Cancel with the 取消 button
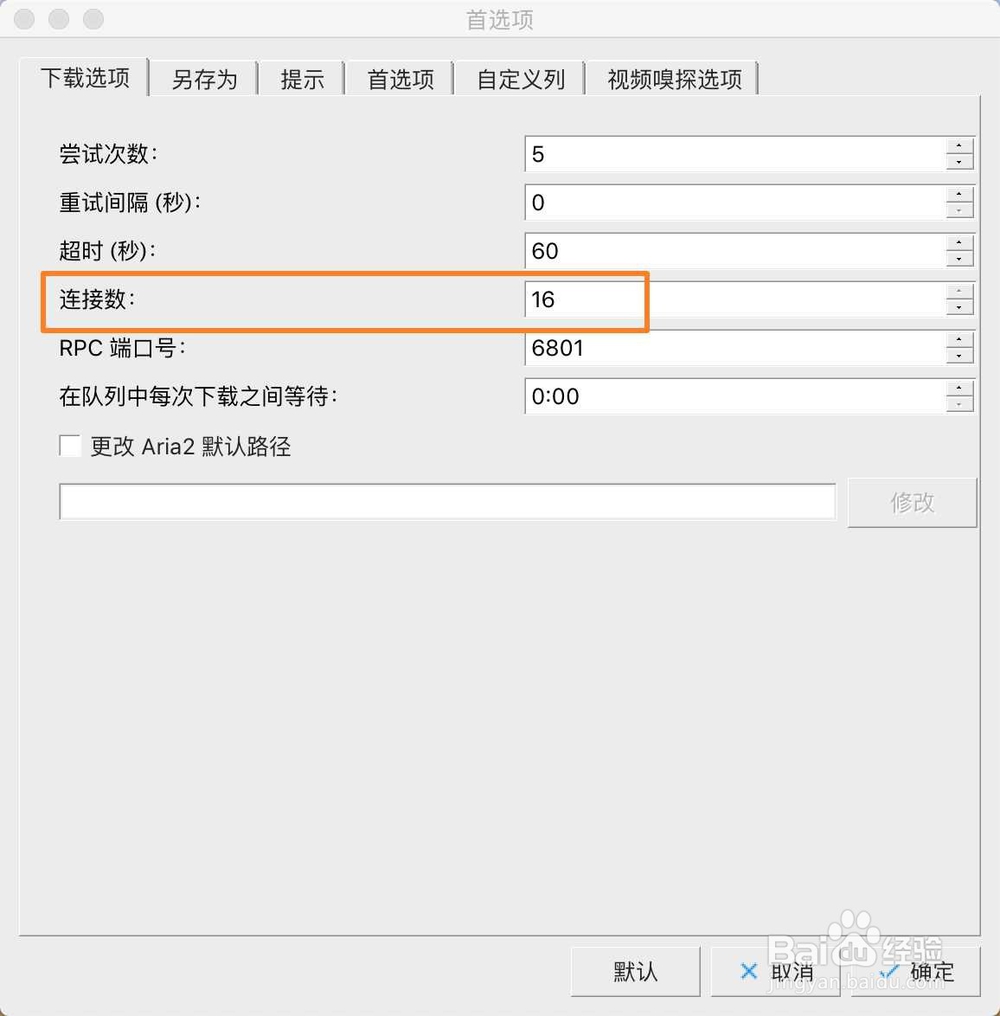 pyautogui.click(x=775, y=971)
